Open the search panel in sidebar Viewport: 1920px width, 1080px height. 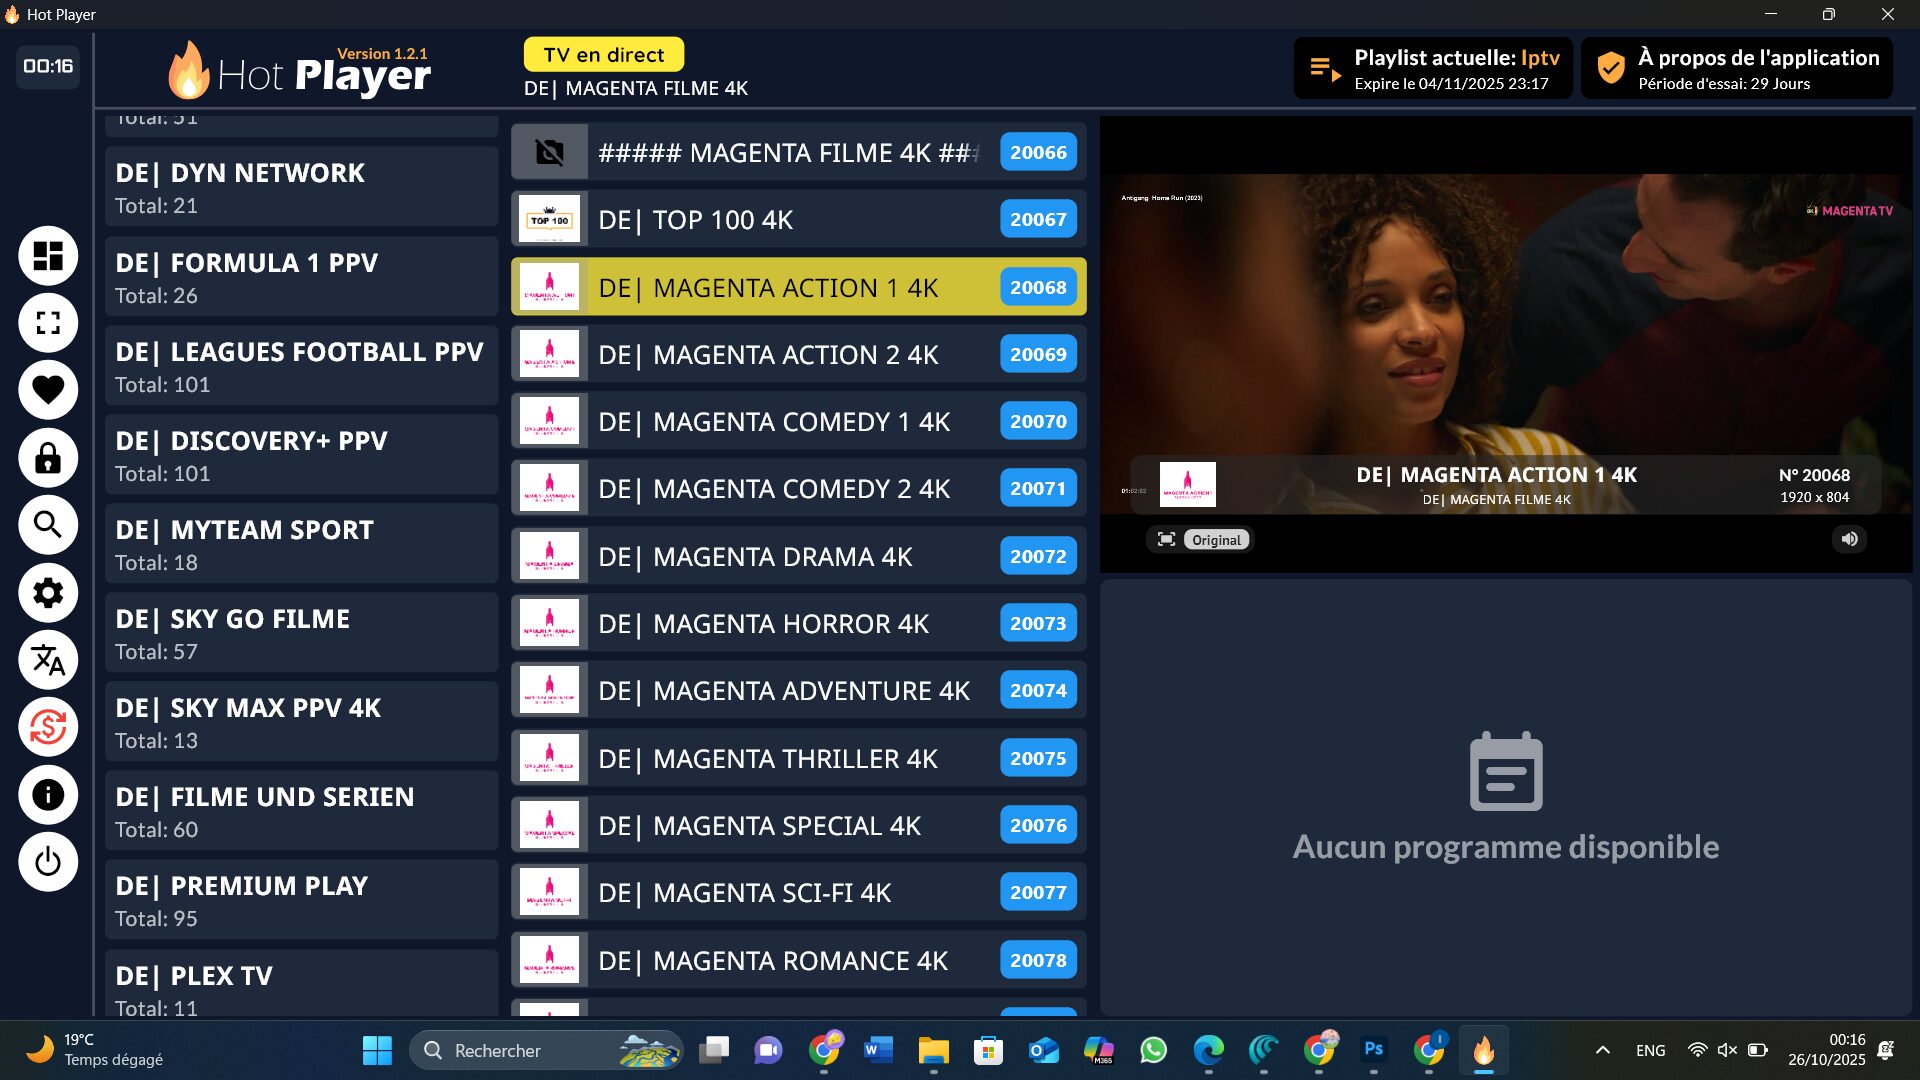[47, 525]
